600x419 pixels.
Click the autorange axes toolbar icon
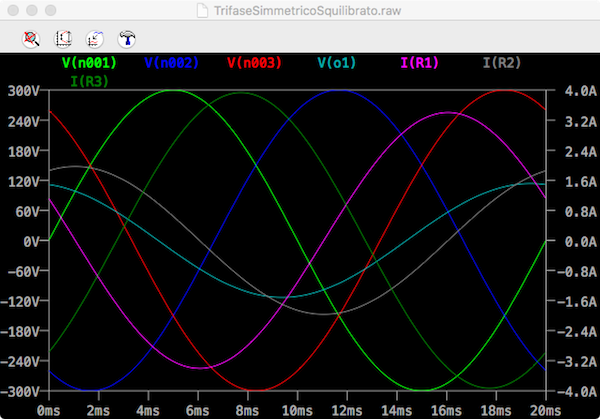click(63, 39)
